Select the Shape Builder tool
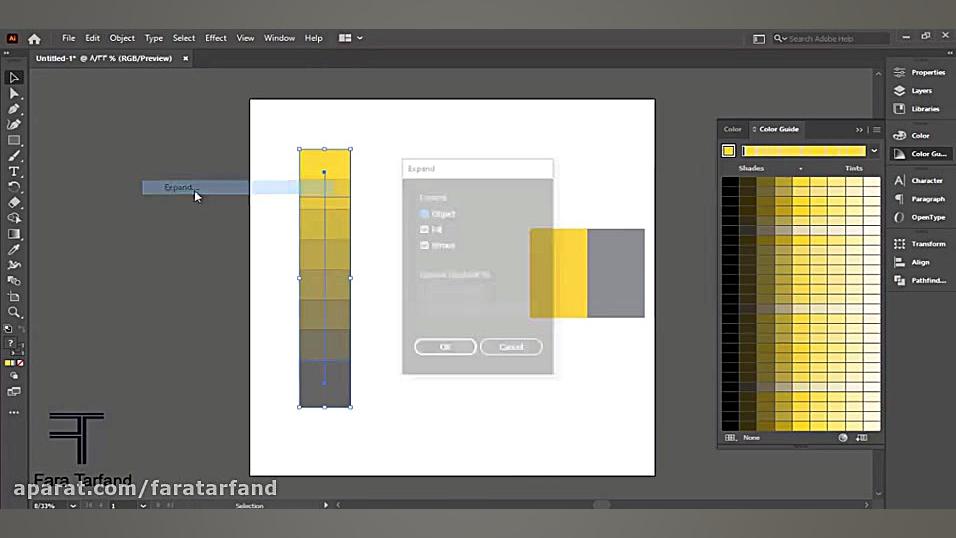The image size is (956, 538). pos(13,218)
